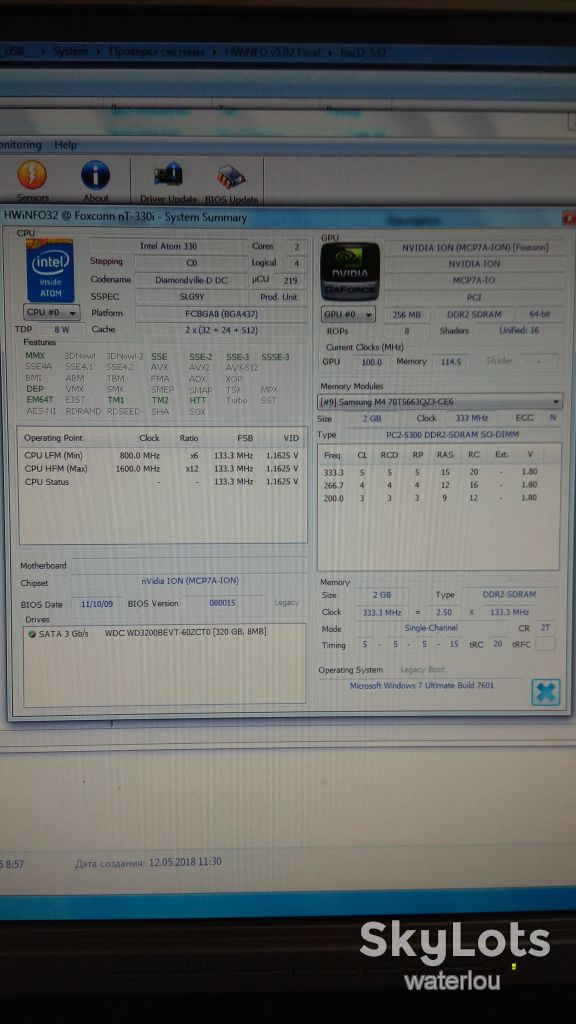Open the Samsung memory module dropdown
Image resolution: width=576 pixels, height=1024 pixels.
tap(440, 402)
